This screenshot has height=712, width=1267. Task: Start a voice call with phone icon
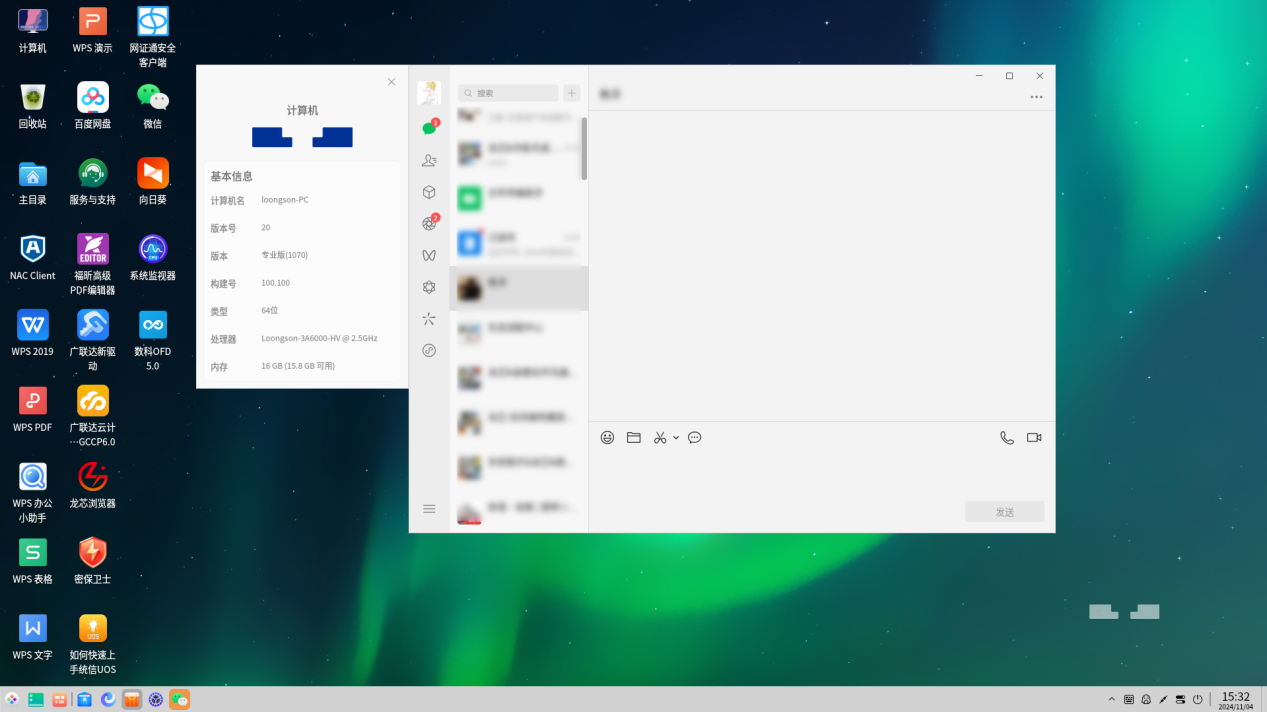pos(1007,438)
